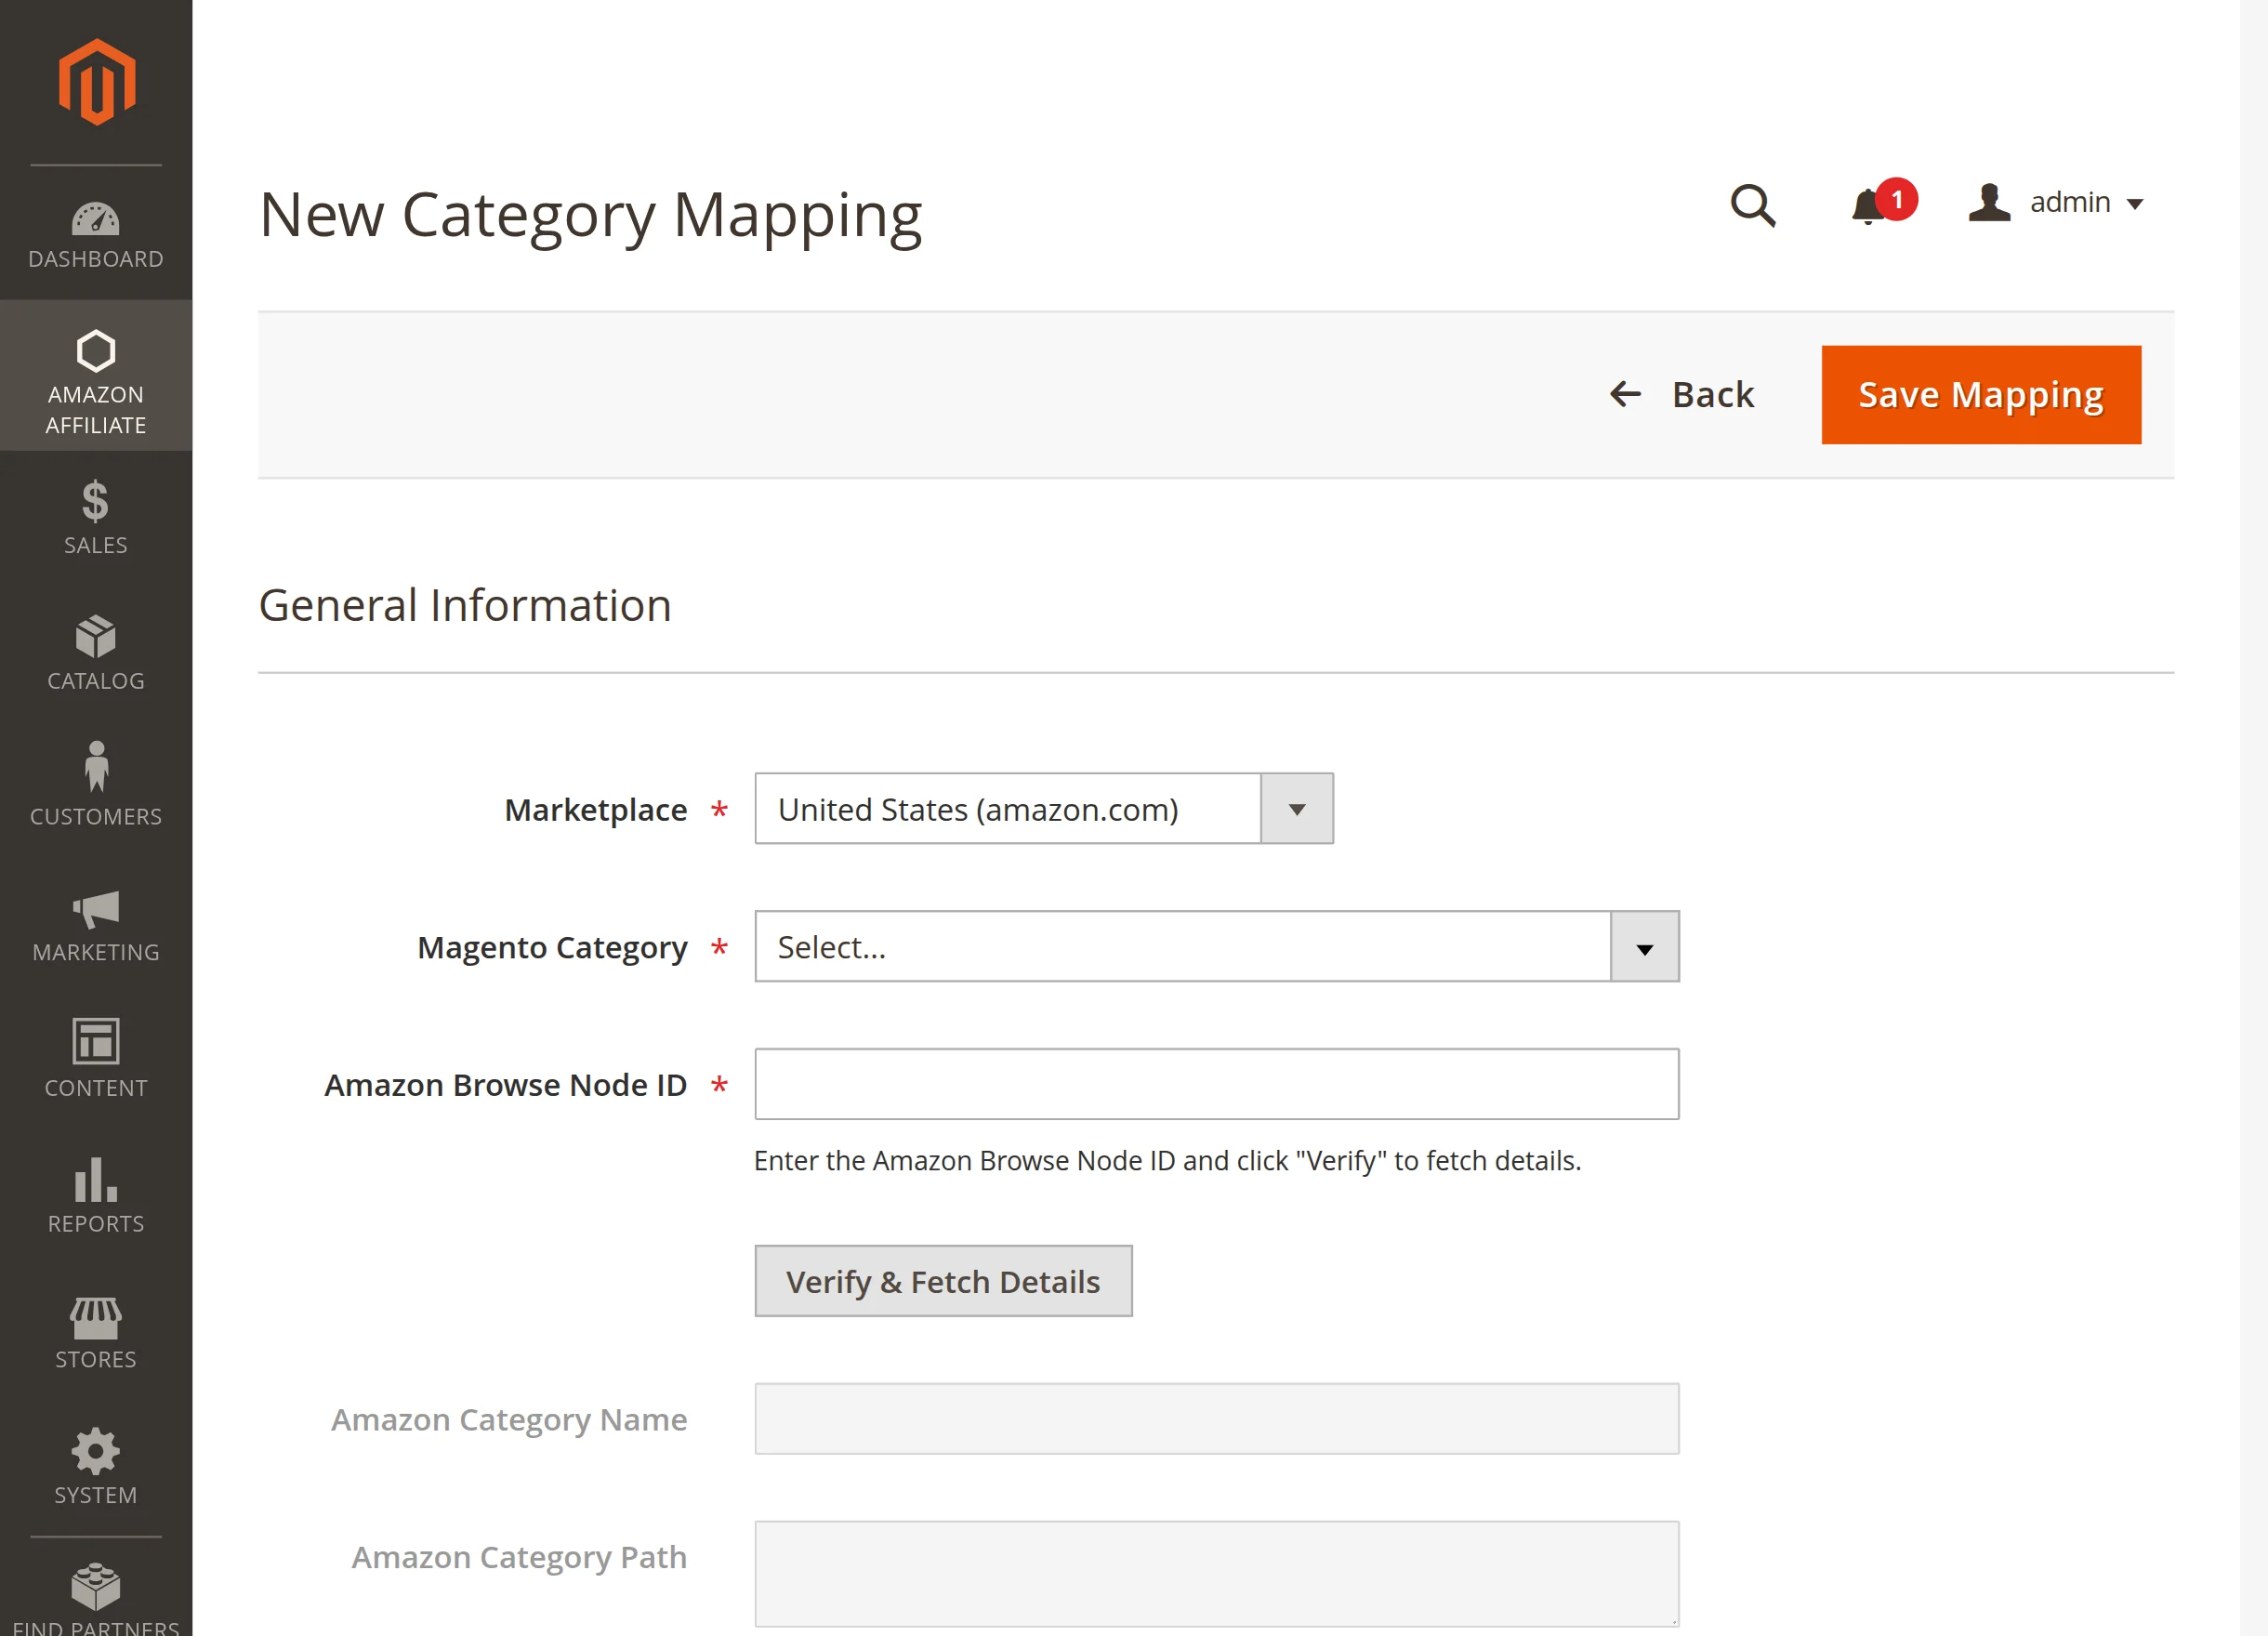Screen dimensions: 2268x1636
Task: Open the notifications bell icon
Action: pyautogui.click(x=1867, y=206)
